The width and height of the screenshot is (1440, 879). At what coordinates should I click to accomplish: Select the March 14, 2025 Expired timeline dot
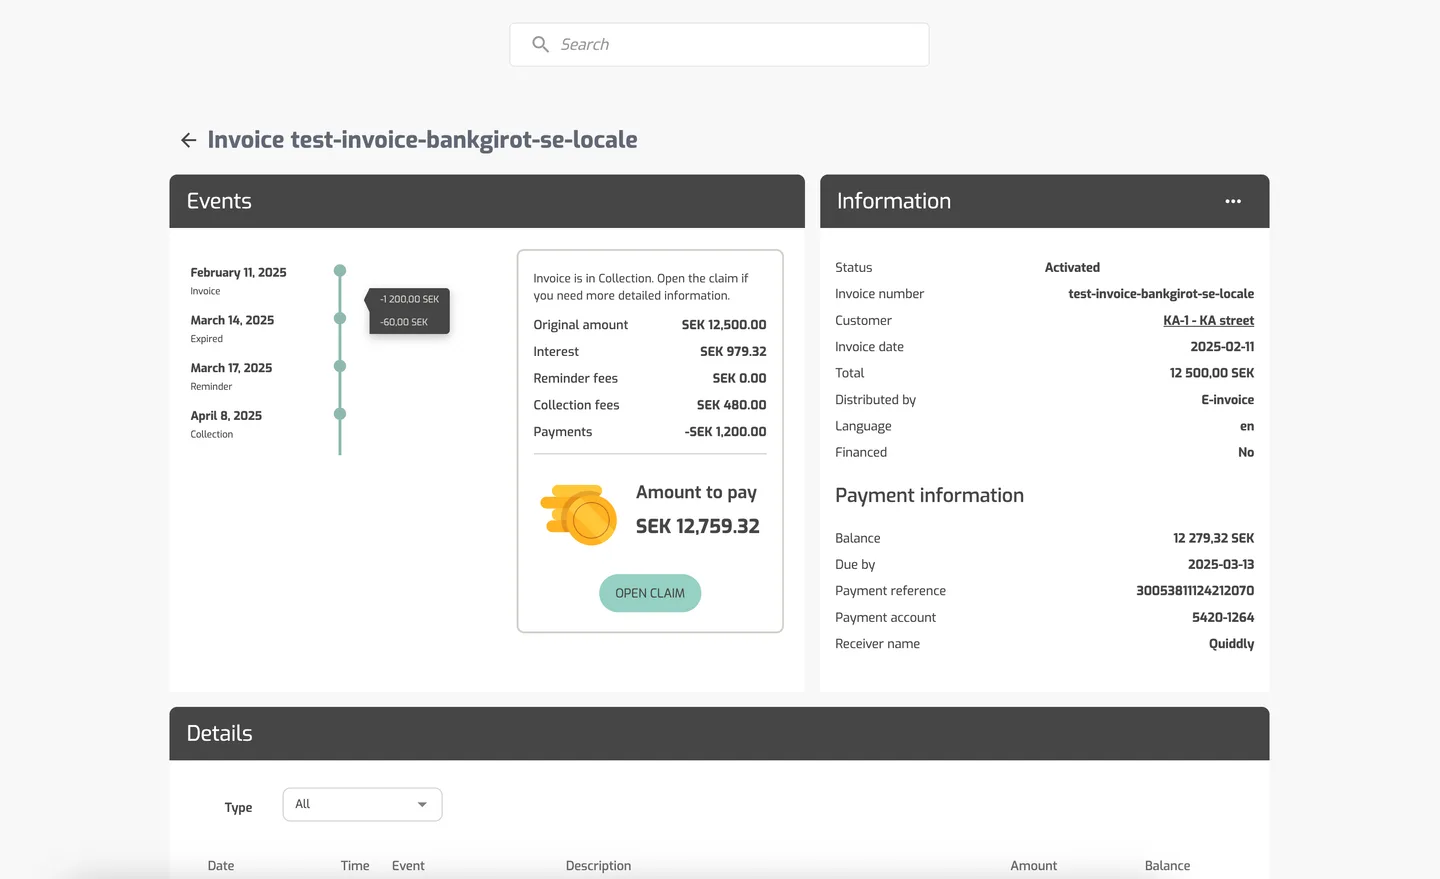[340, 318]
